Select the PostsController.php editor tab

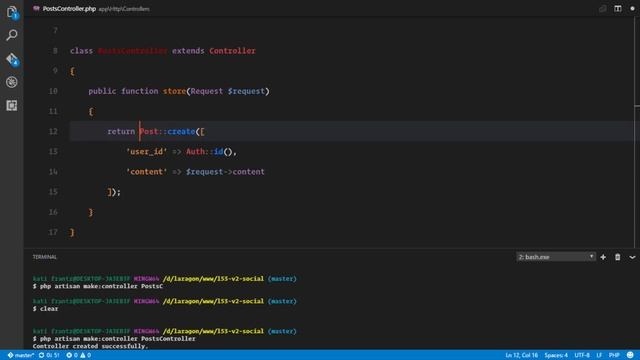[91, 9]
